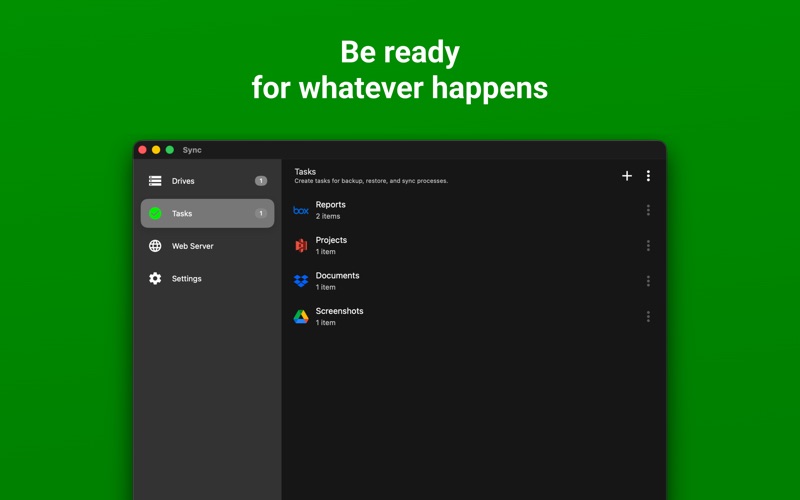
Task: Click the Google Drive icon beside Screenshots
Action: coord(301,317)
